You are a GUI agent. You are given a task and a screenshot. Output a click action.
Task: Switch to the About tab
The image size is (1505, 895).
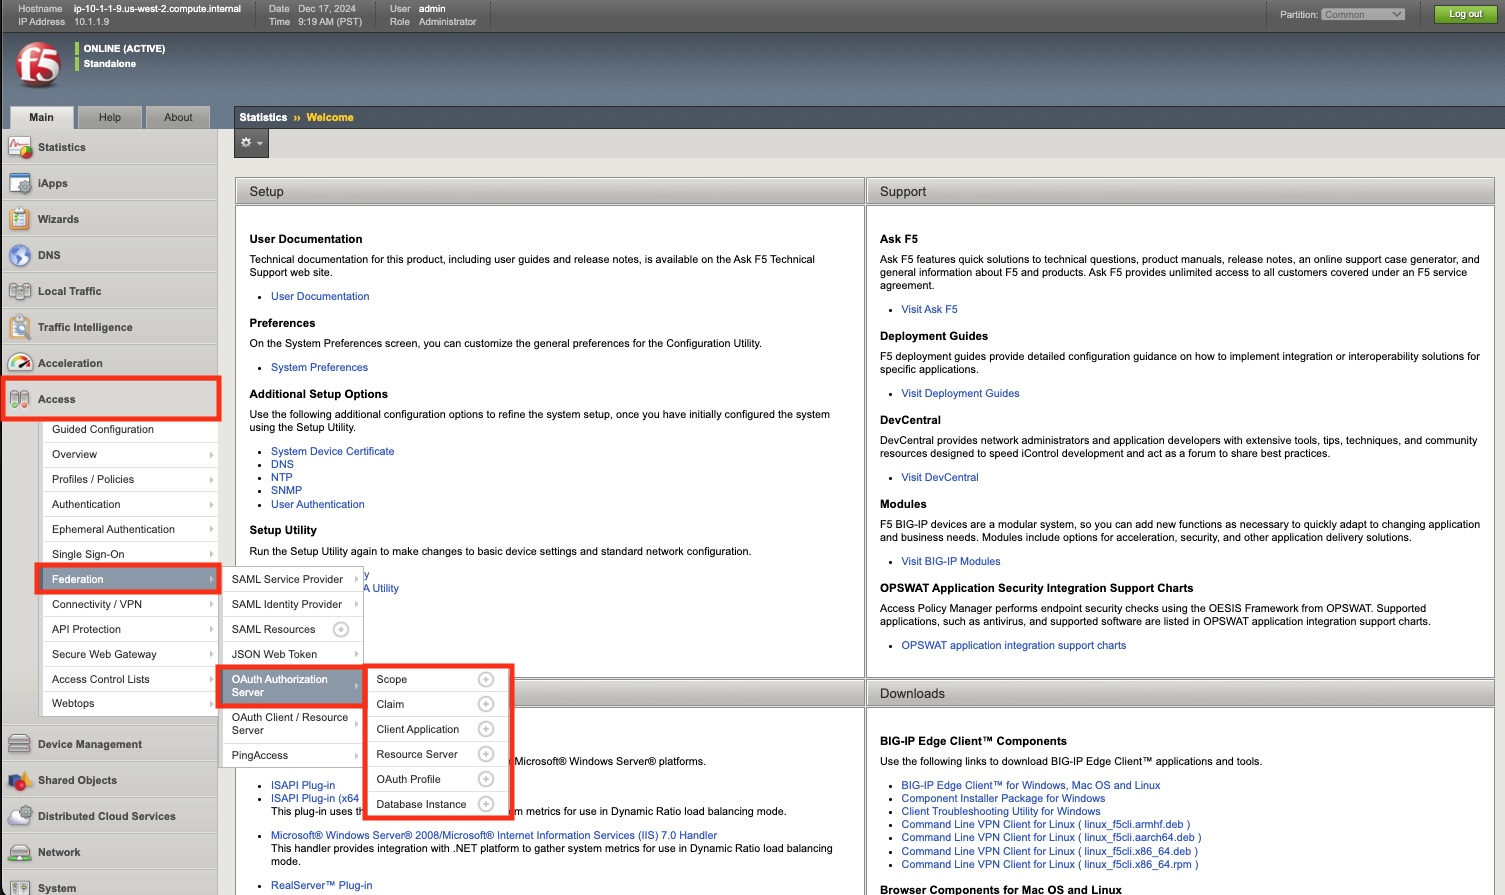click(x=178, y=117)
